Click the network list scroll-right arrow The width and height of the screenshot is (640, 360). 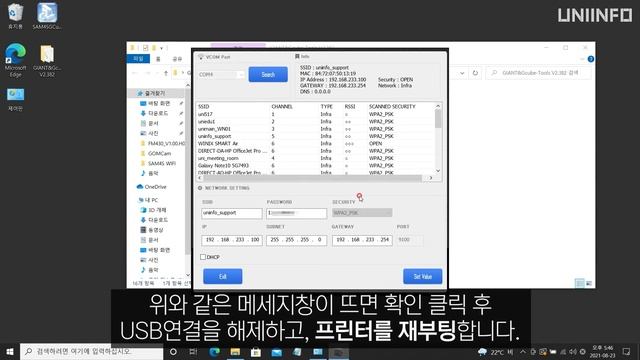[431, 178]
